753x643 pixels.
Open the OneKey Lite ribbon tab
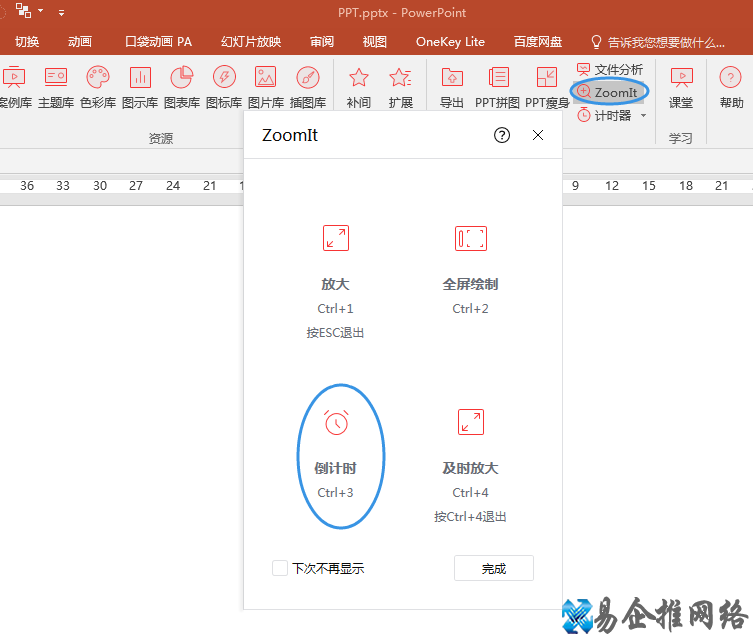click(450, 42)
